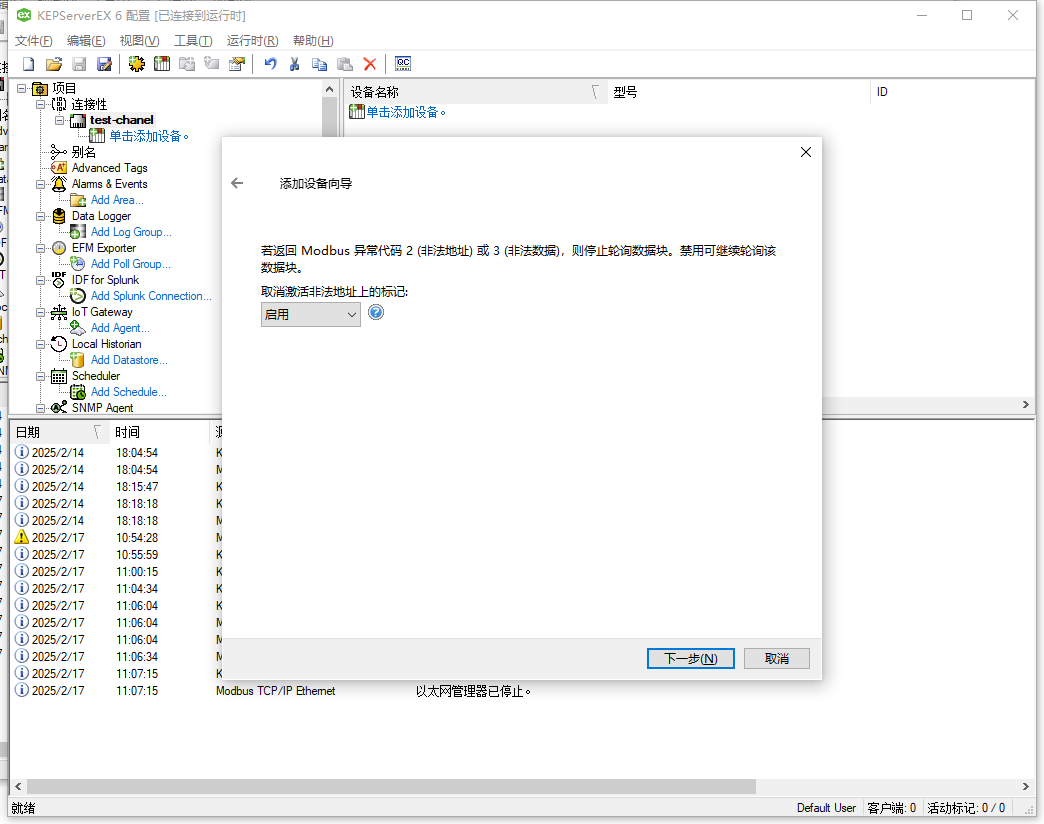The width and height of the screenshot is (1044, 824).
Task: Collapse the Scheduler tree node
Action: pyautogui.click(x=41, y=375)
